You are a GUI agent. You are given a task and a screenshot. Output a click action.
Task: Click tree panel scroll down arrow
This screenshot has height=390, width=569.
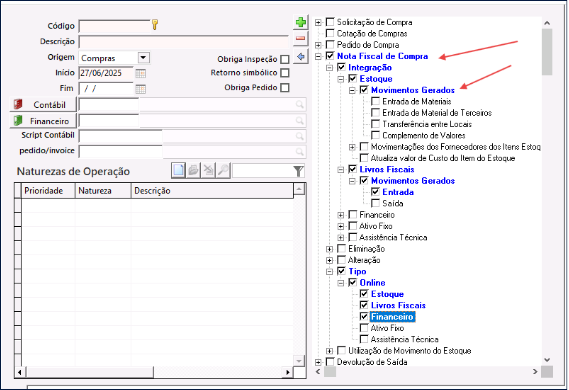tap(547, 360)
